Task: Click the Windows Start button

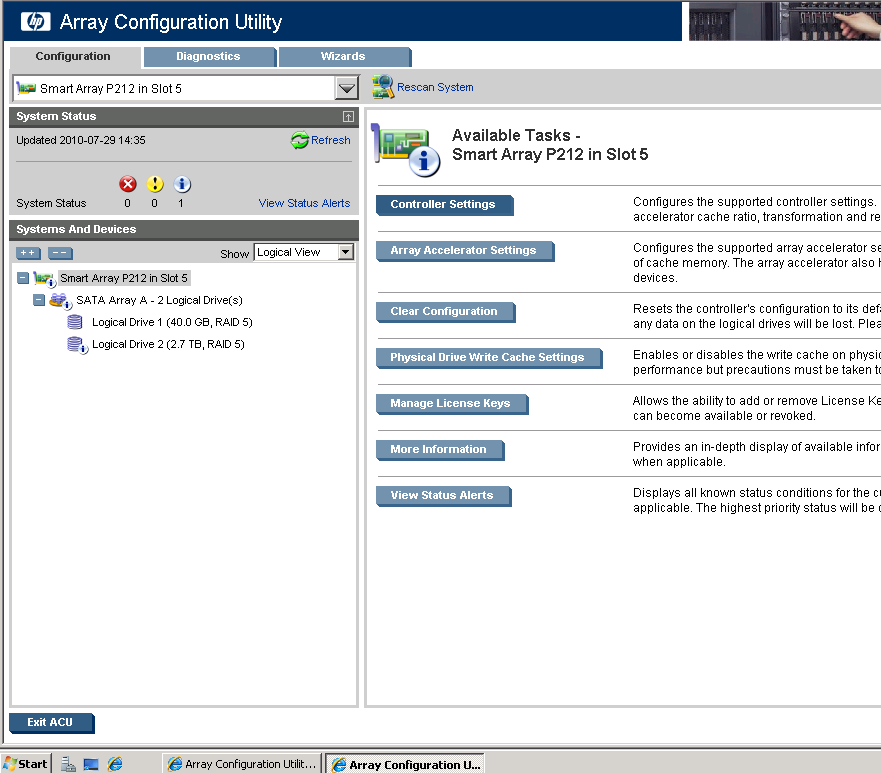Action: tap(26, 764)
